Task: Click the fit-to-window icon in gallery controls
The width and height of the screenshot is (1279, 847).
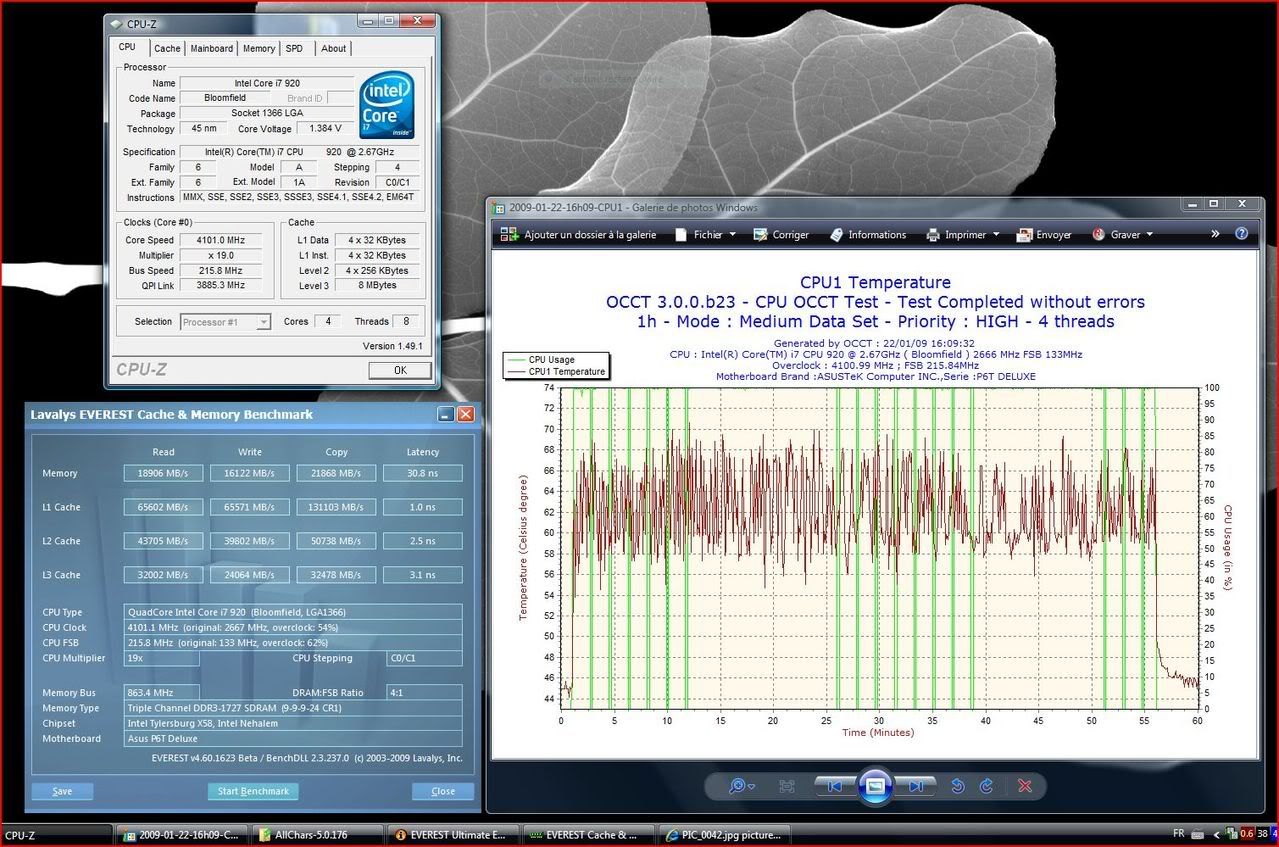Action: (787, 786)
